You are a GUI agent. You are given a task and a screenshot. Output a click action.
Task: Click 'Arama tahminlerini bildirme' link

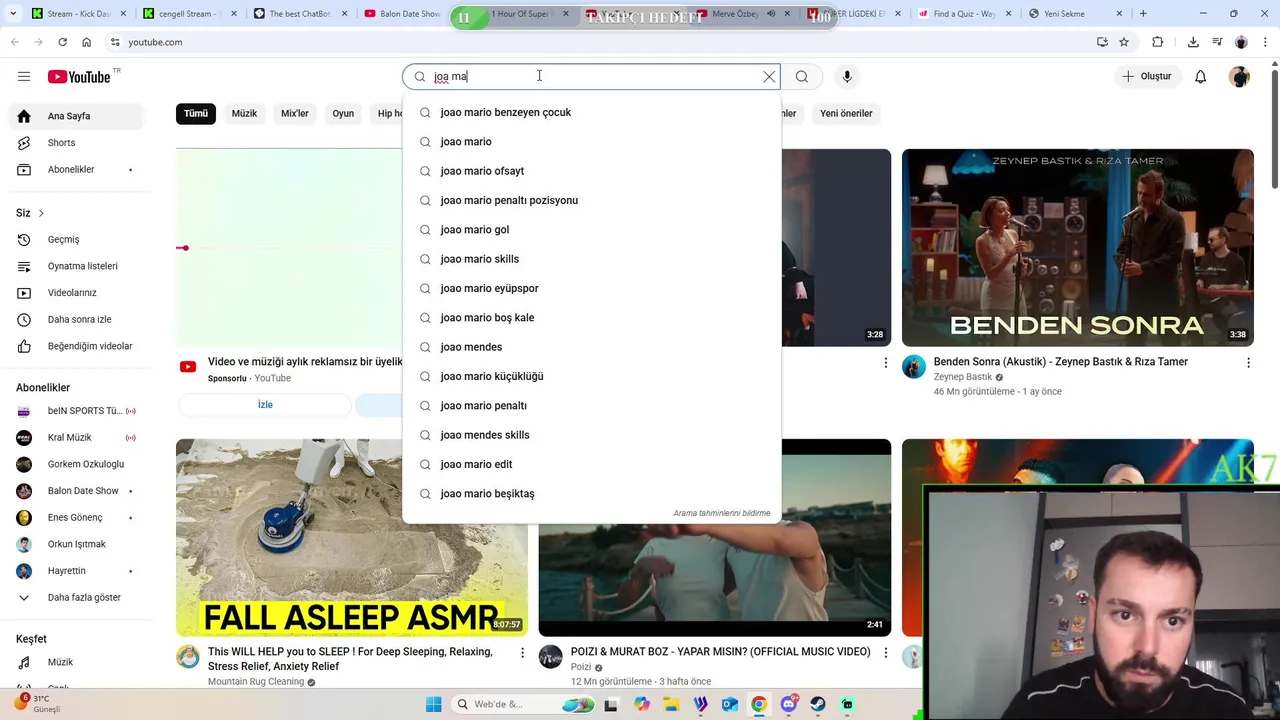[721, 513]
